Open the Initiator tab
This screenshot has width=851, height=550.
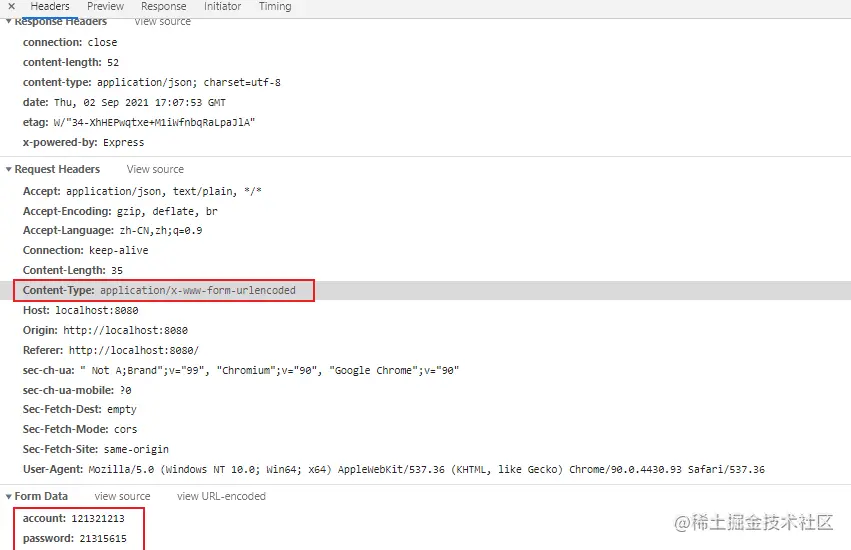coord(223,7)
